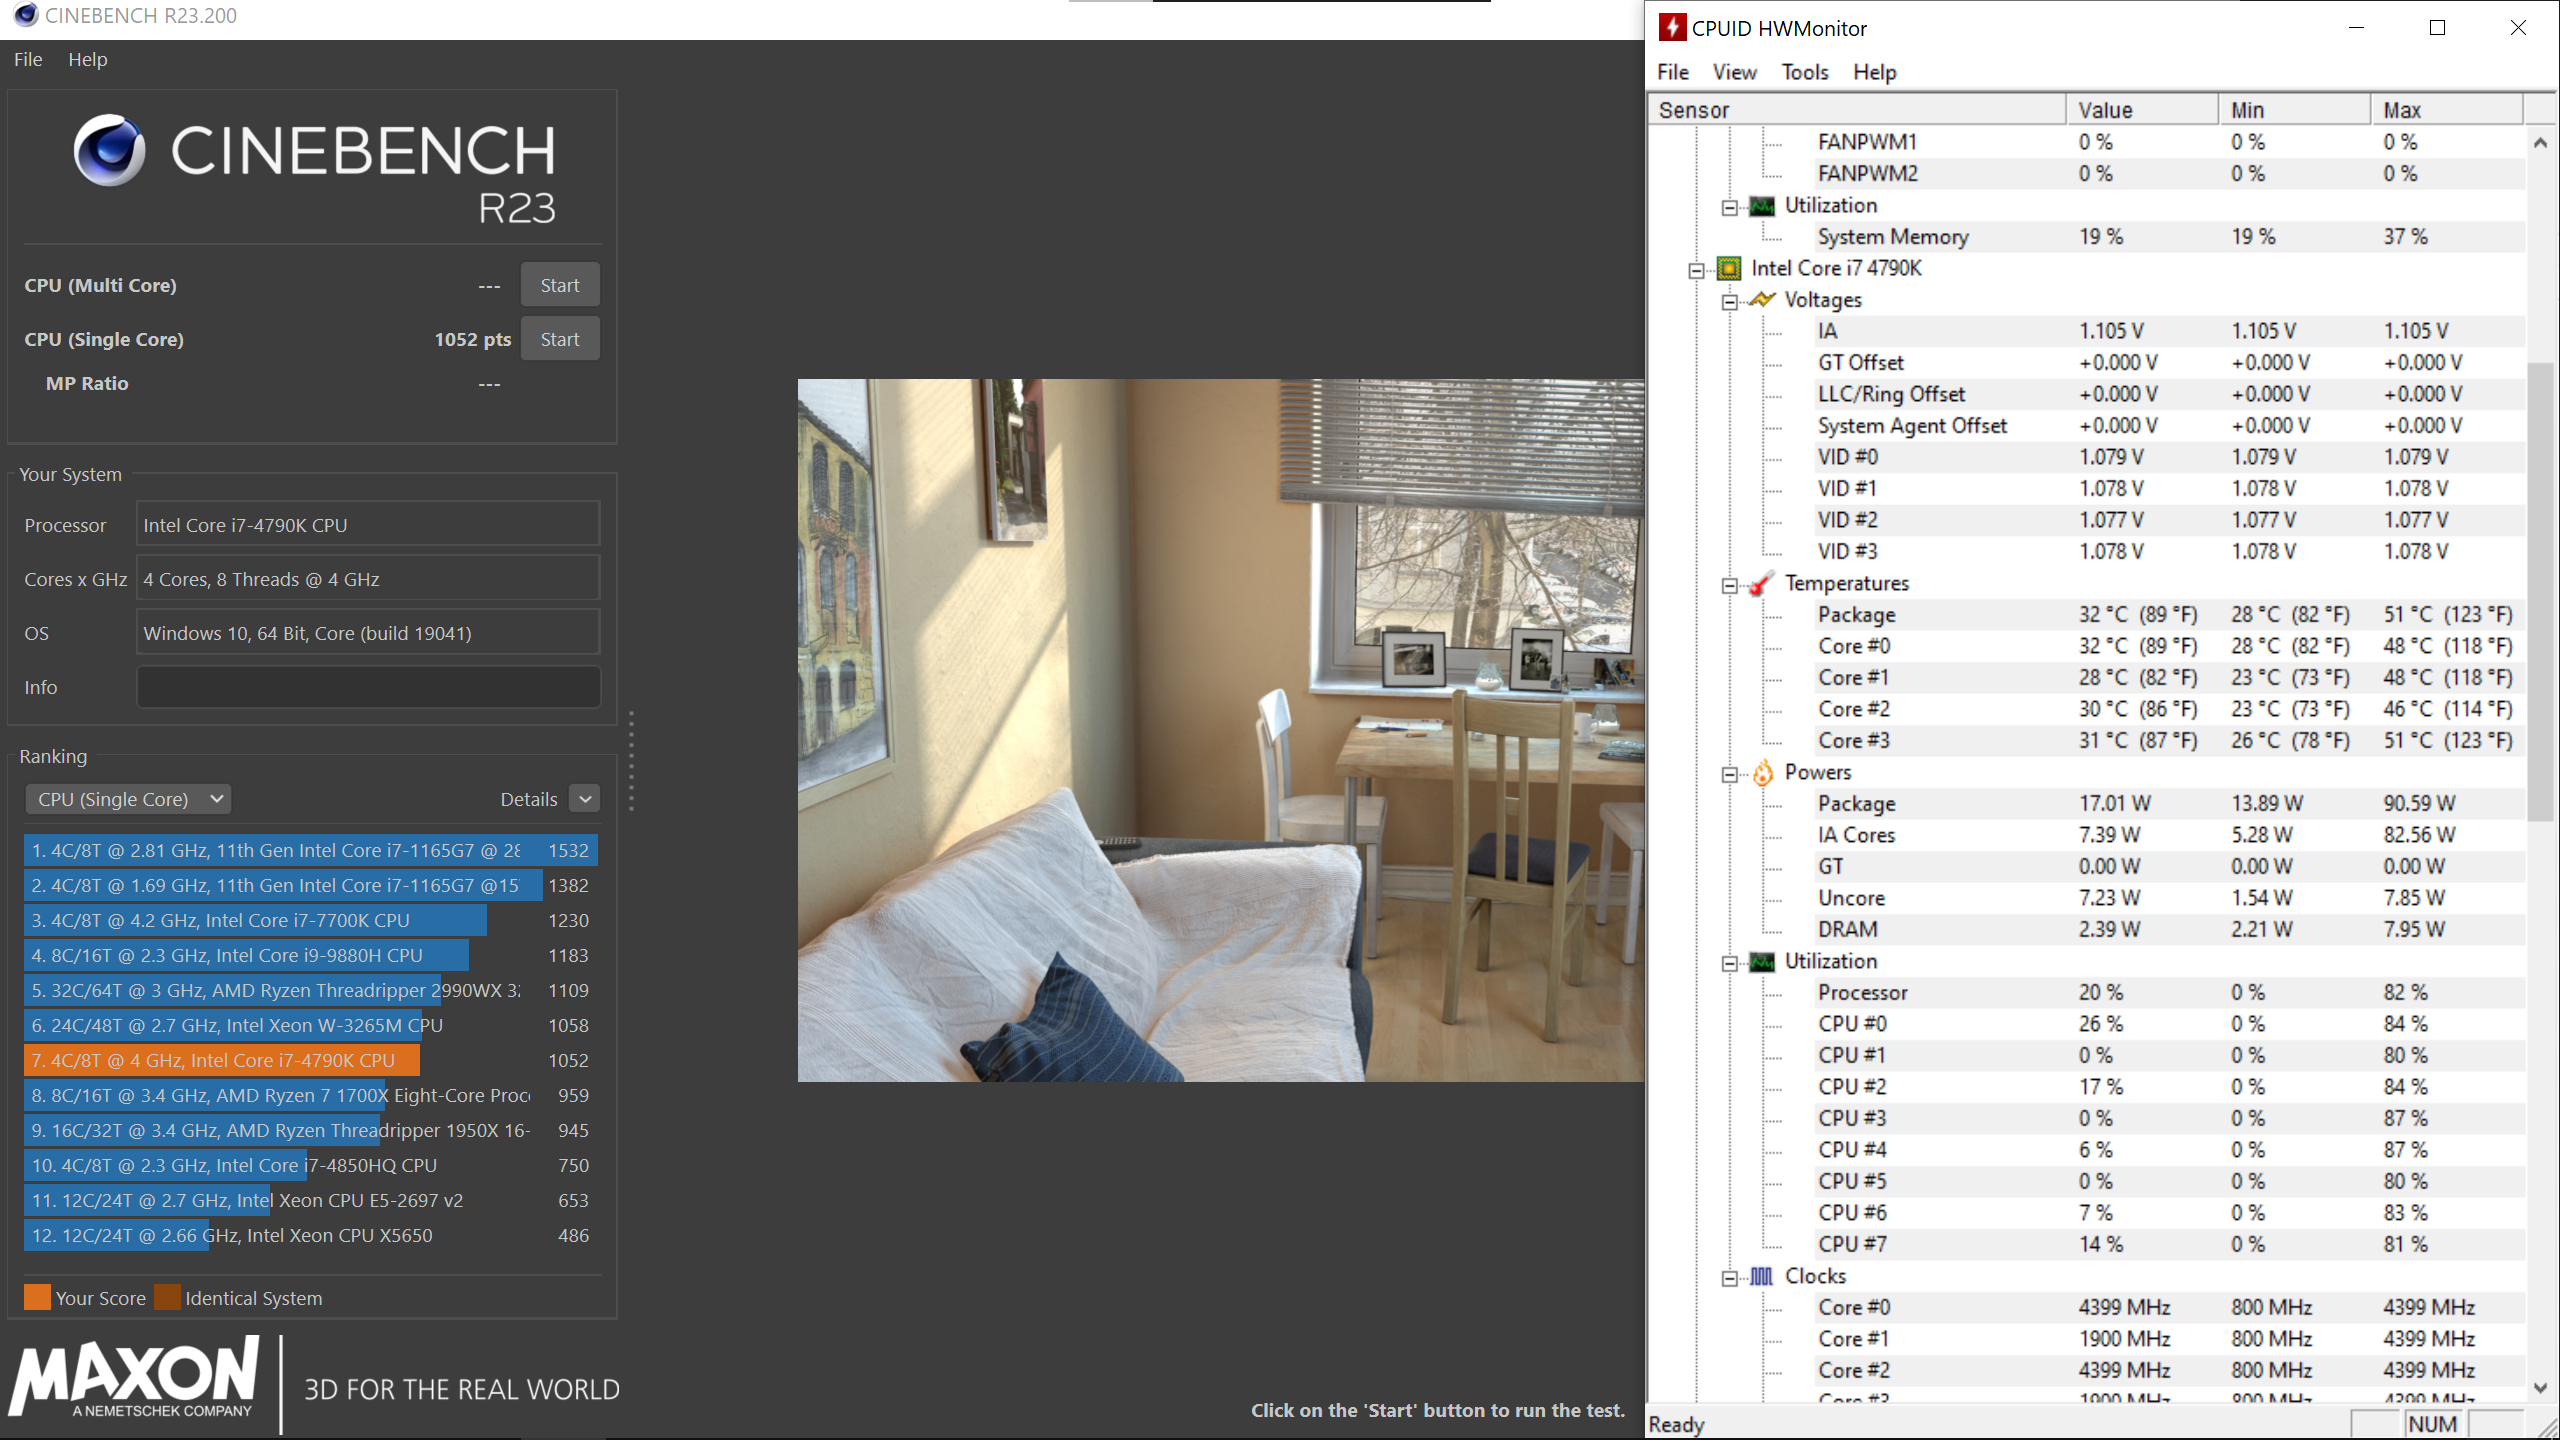Click the Powers flame icon

click(x=1762, y=772)
